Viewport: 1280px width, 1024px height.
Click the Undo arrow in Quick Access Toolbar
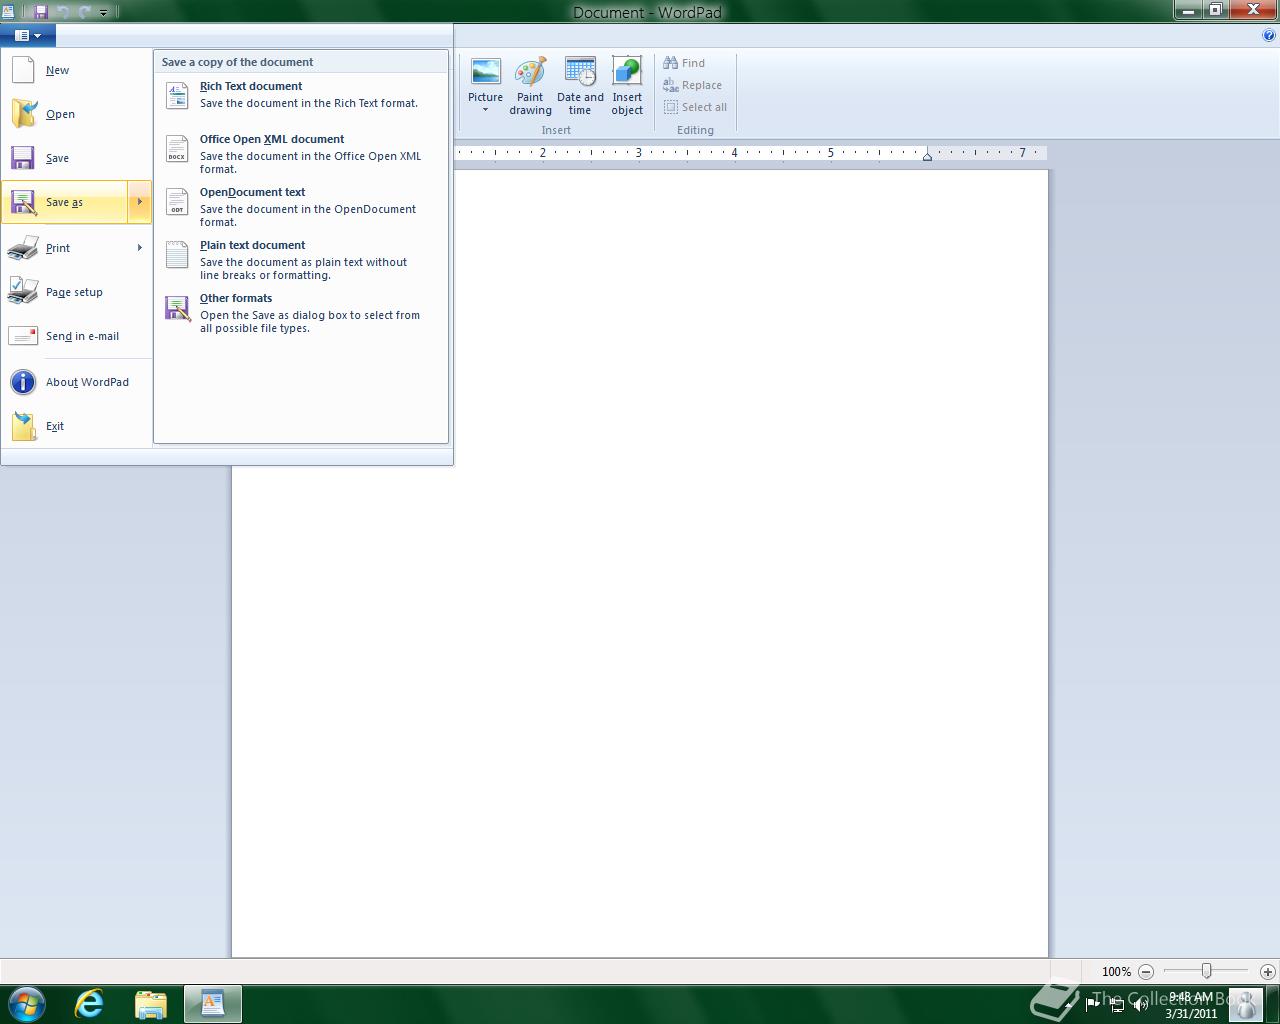coord(63,12)
